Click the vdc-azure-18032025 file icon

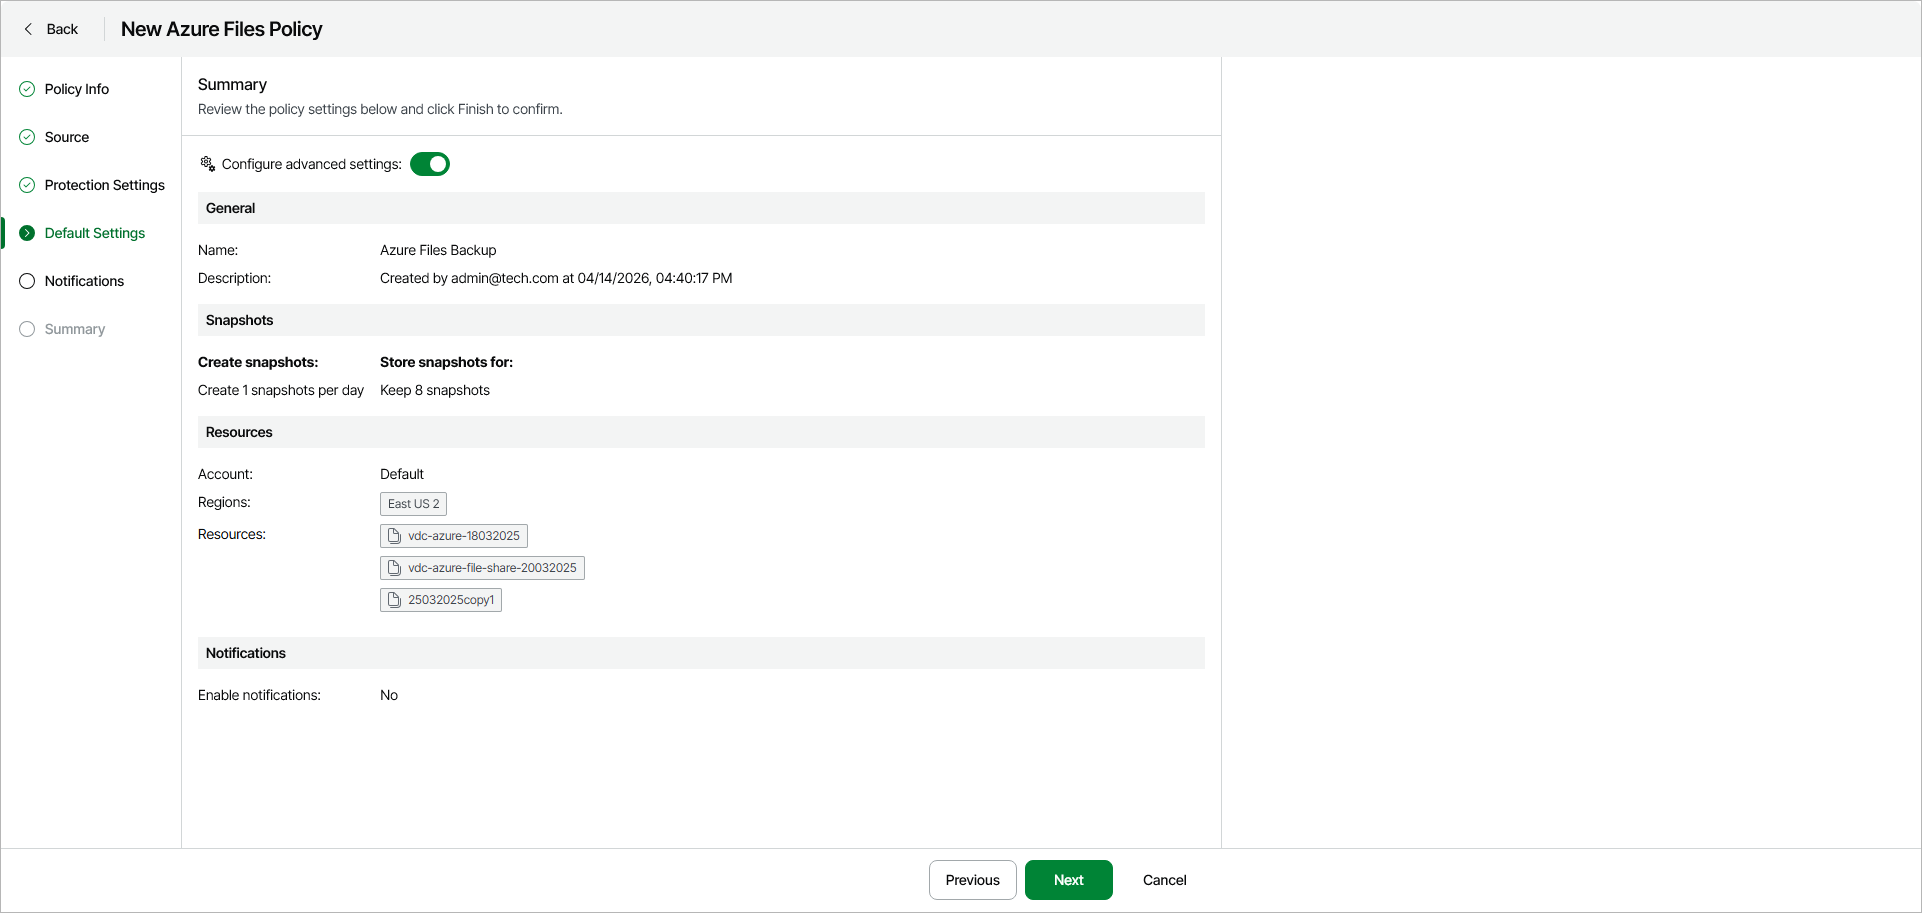394,536
